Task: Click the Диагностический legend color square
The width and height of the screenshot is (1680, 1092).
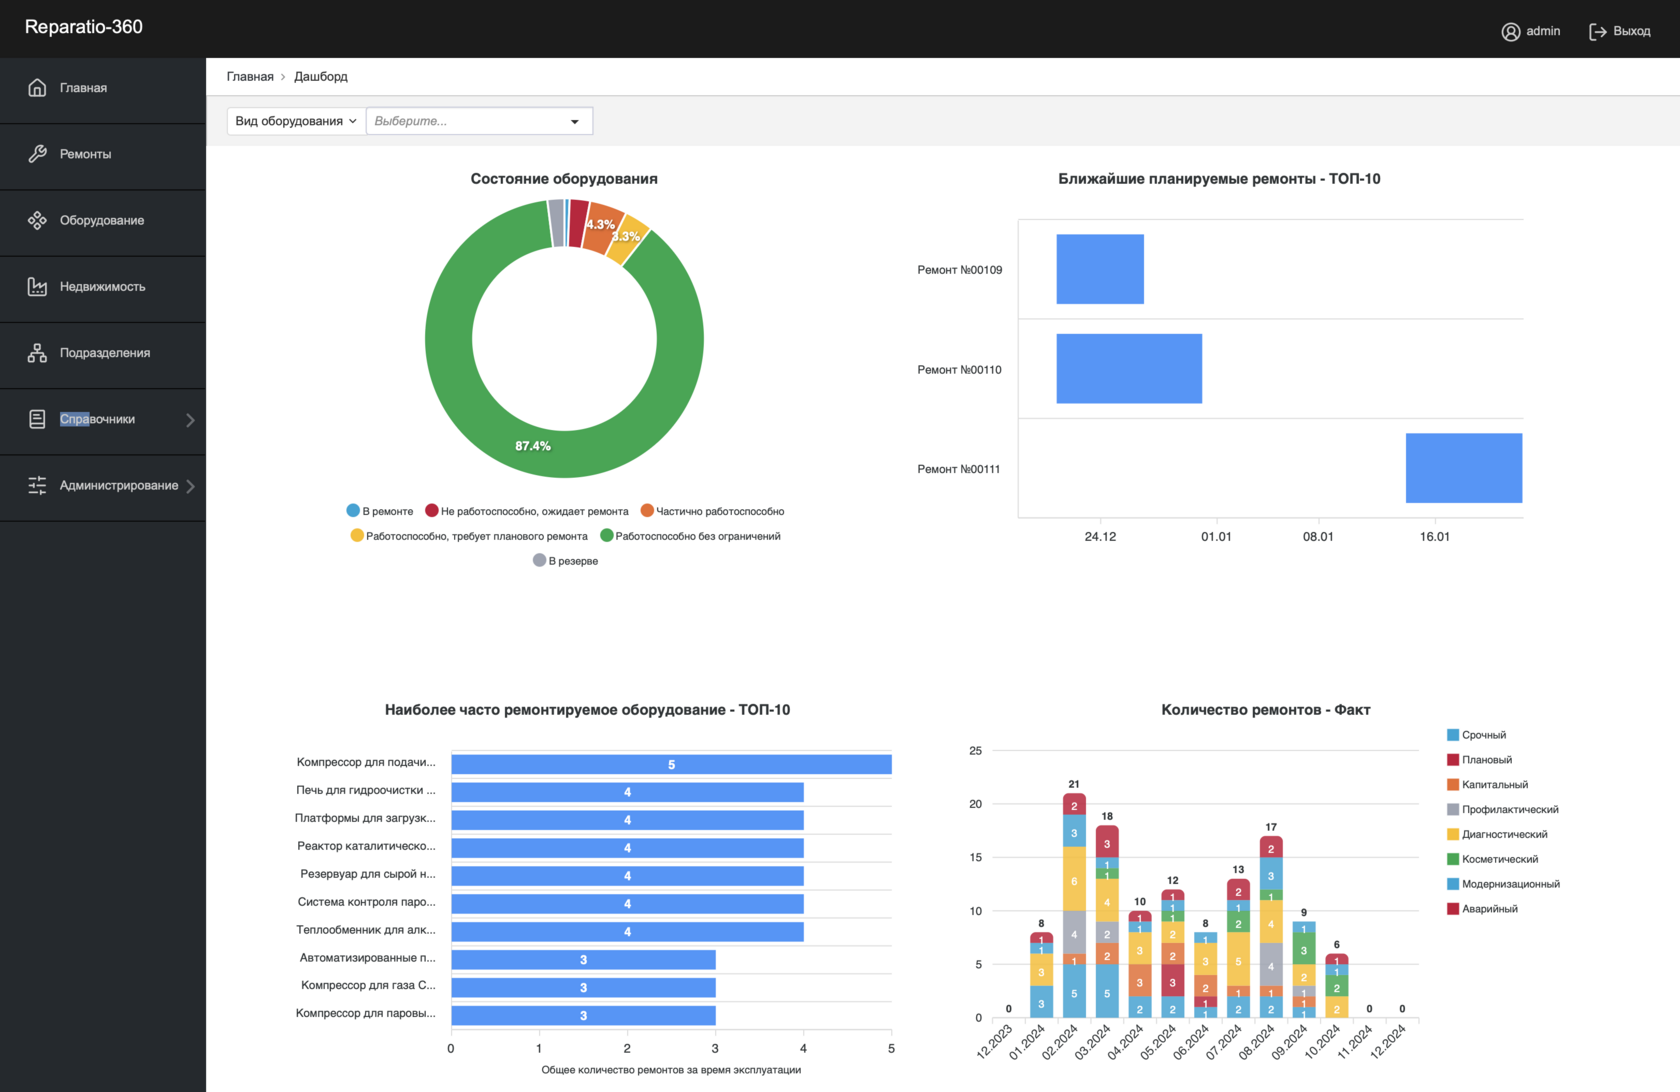Action: (x=1453, y=834)
